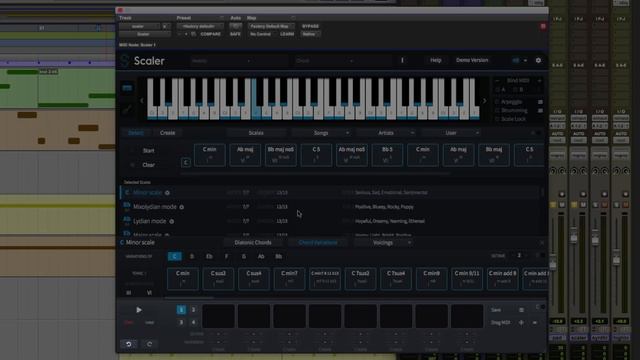Switch to the Create tab
Image resolution: width=640 pixels, height=360 pixels.
(x=167, y=133)
